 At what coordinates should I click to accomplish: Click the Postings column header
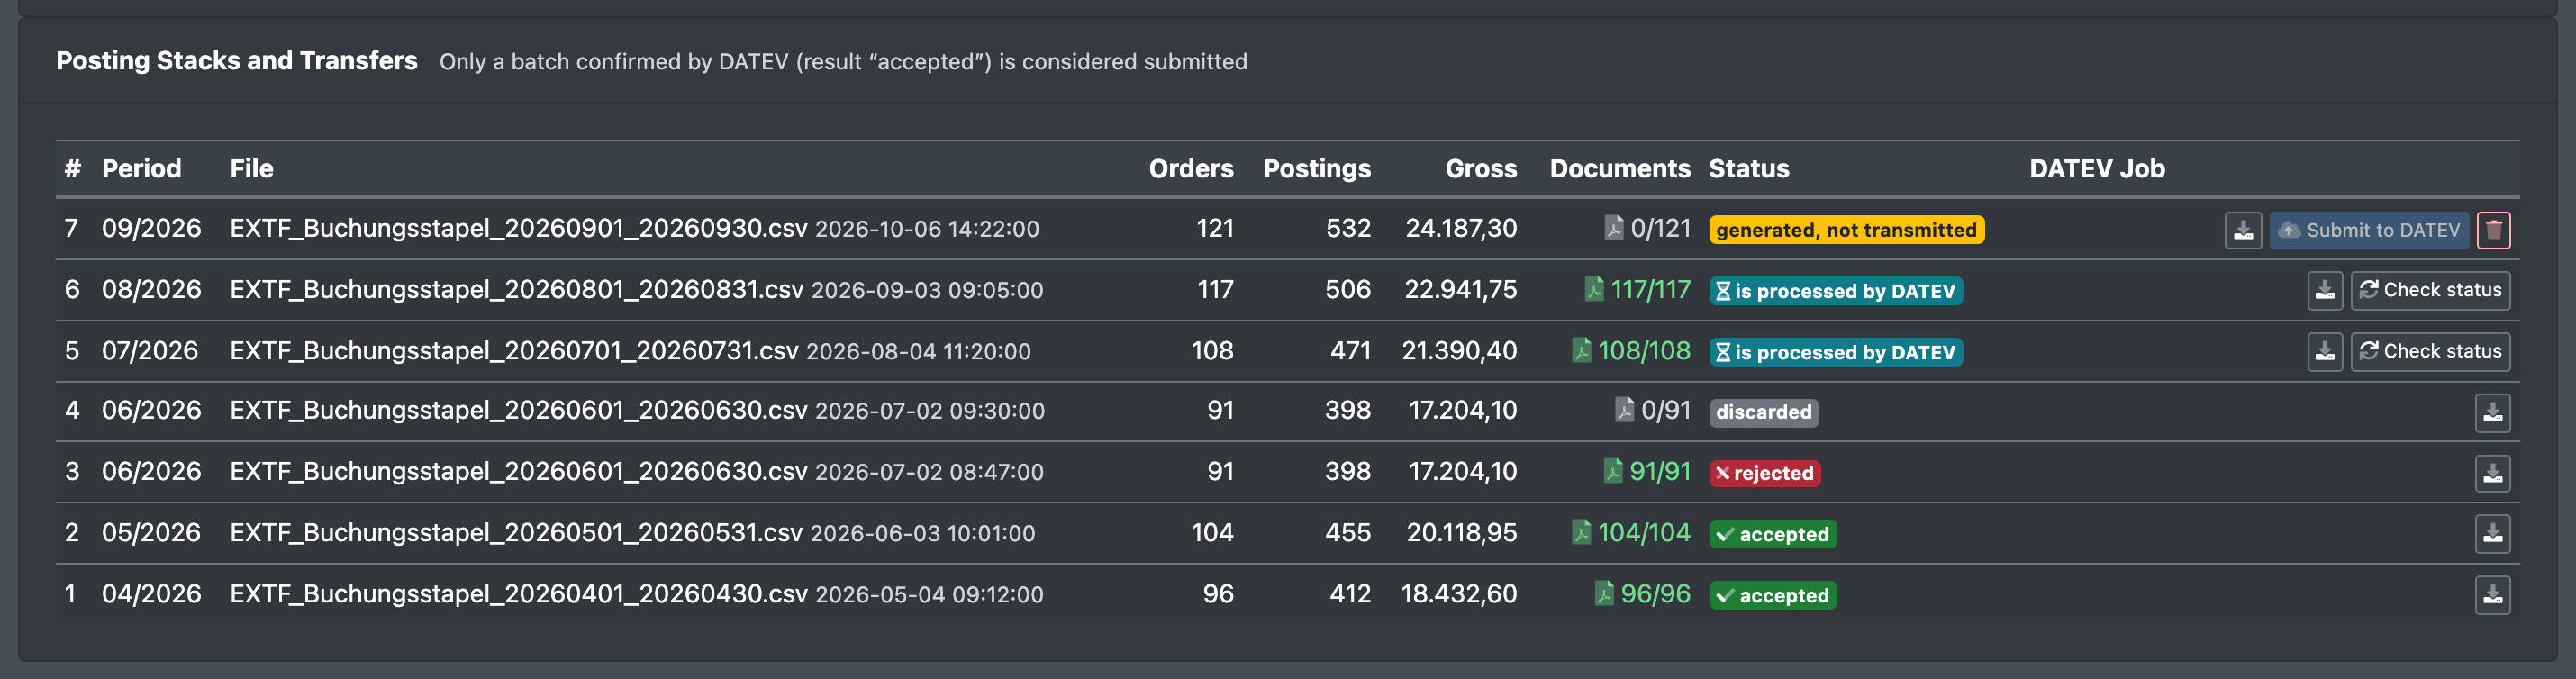[1316, 169]
